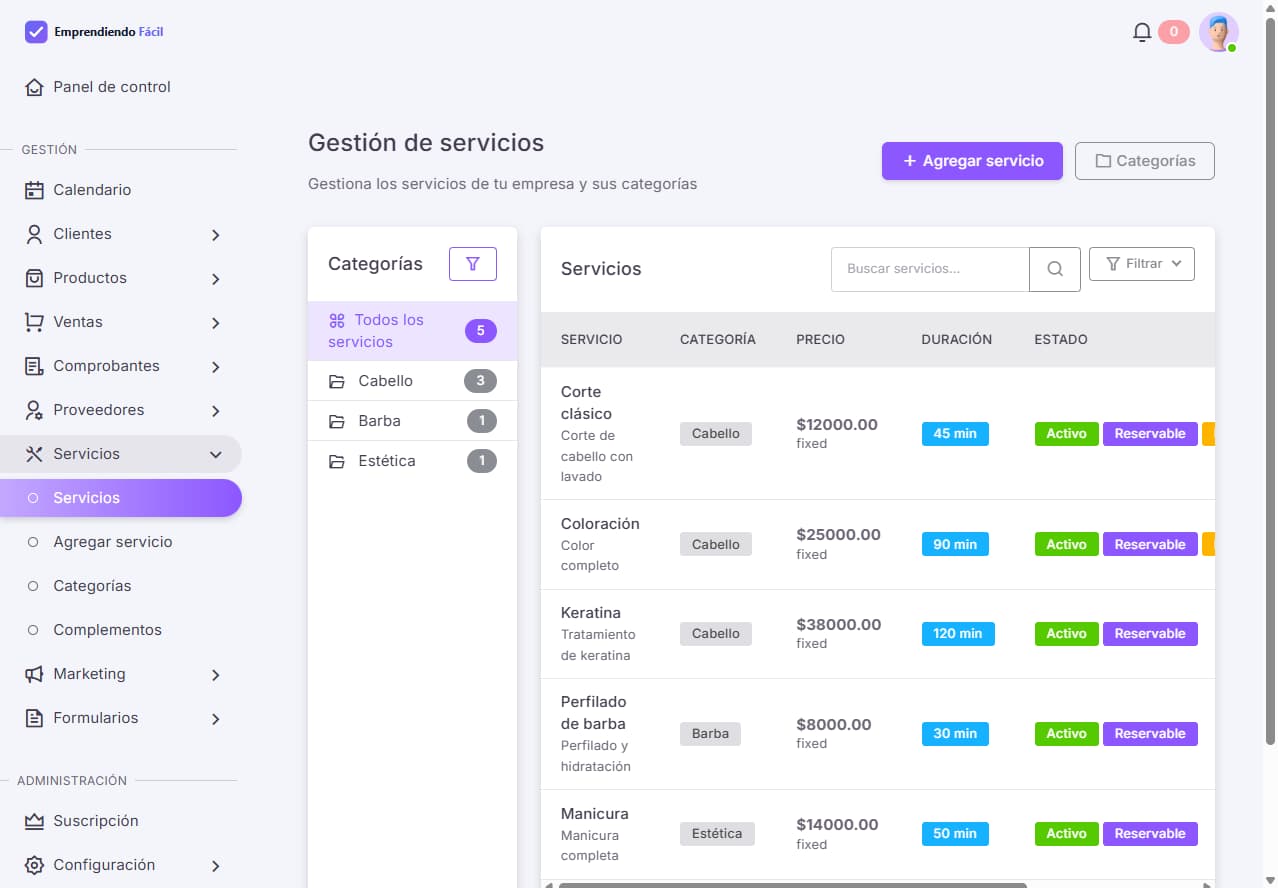This screenshot has height=888, width=1278.
Task: Filter by Estética category in list
Action: pyautogui.click(x=412, y=461)
